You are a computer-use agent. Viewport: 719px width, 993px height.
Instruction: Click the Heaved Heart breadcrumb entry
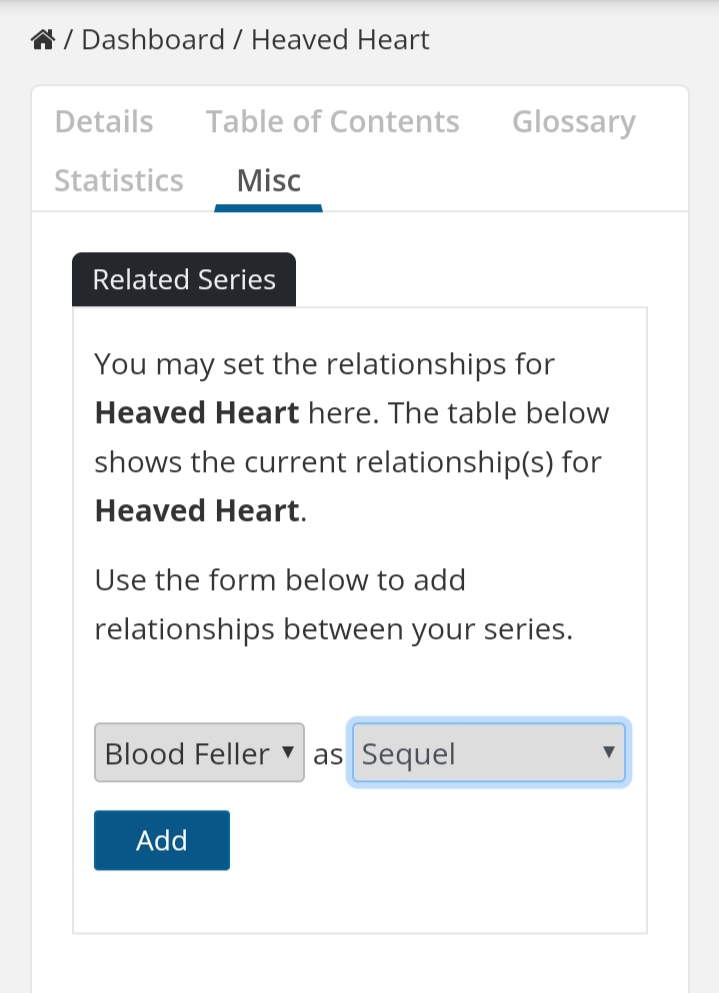(340, 40)
